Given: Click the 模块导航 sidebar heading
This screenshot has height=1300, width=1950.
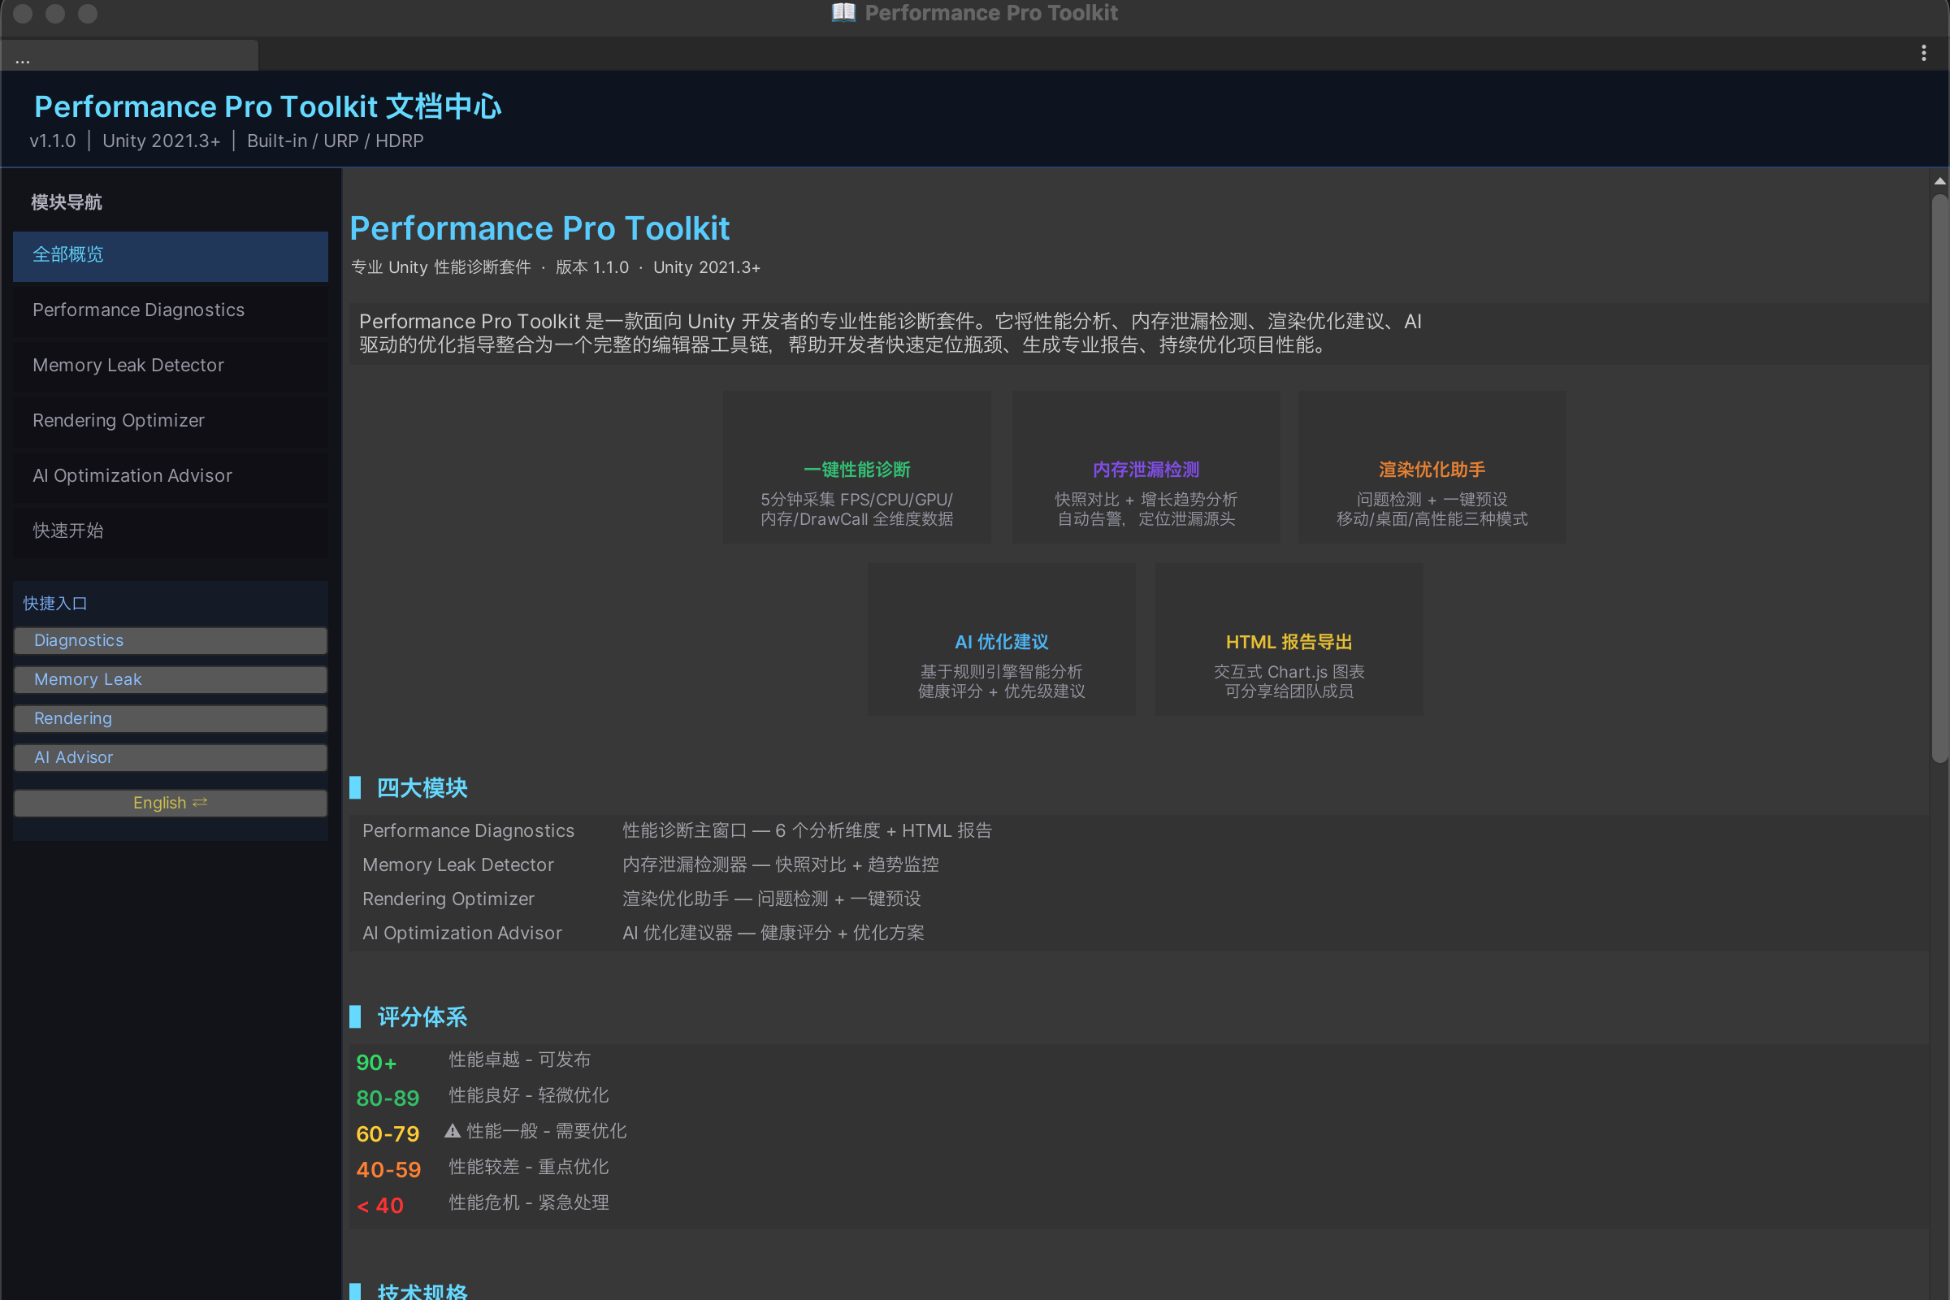Looking at the screenshot, I should click(x=66, y=203).
